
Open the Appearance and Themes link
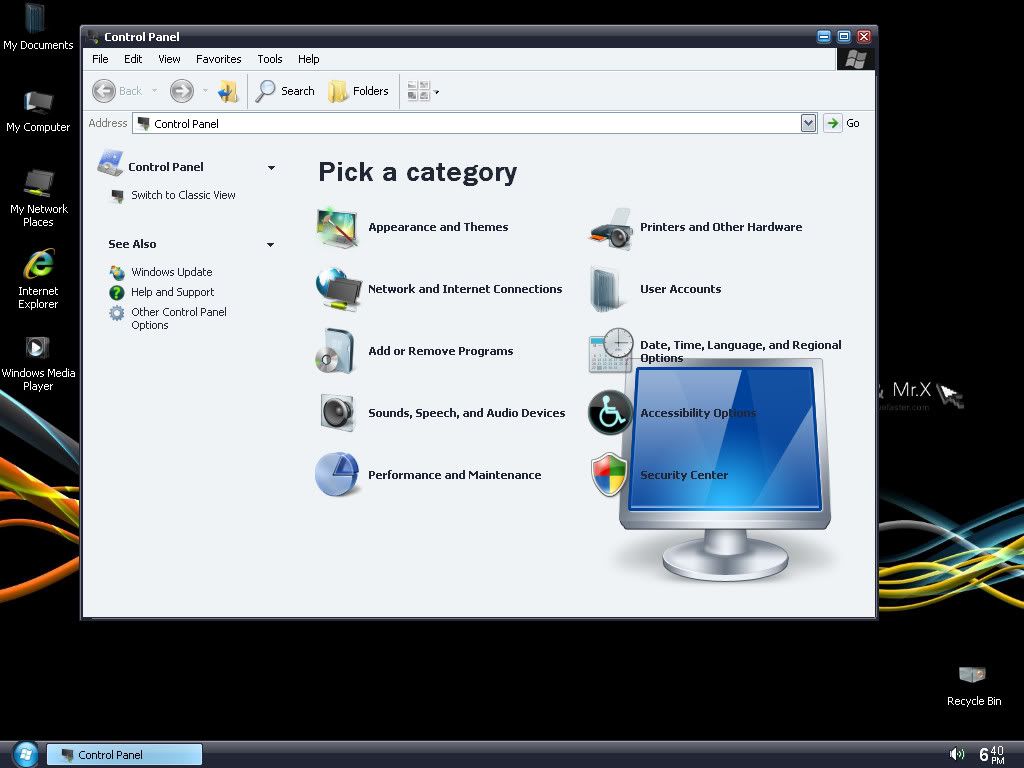[438, 227]
